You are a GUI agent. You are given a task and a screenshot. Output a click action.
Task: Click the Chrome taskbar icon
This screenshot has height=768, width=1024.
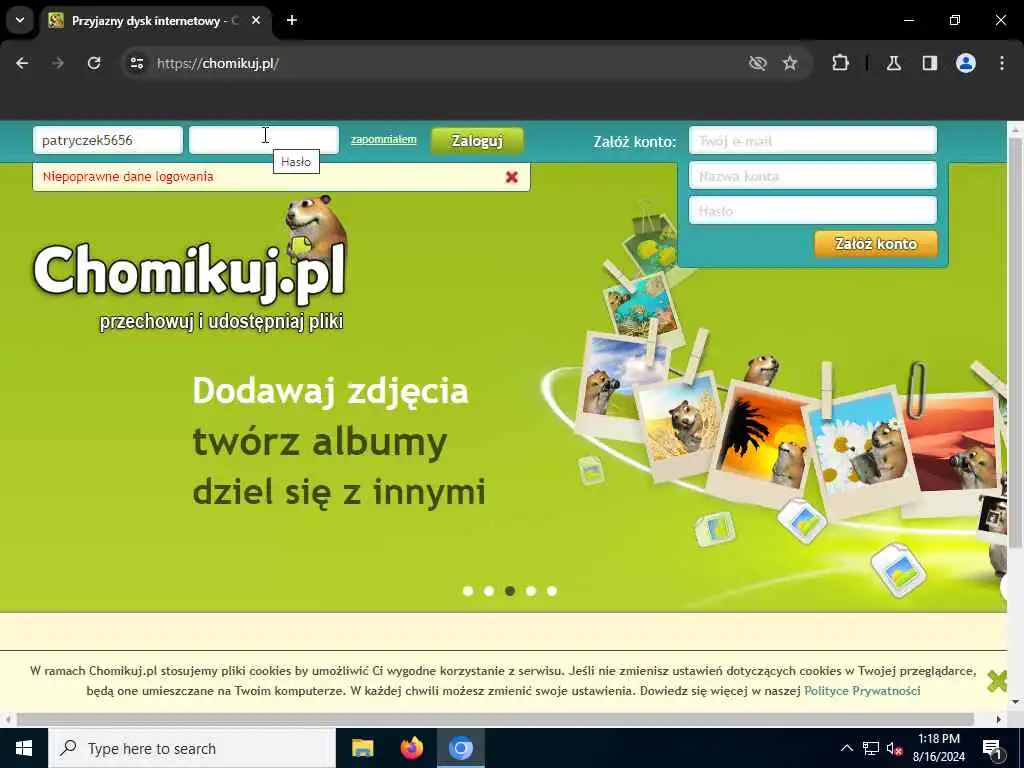point(460,748)
